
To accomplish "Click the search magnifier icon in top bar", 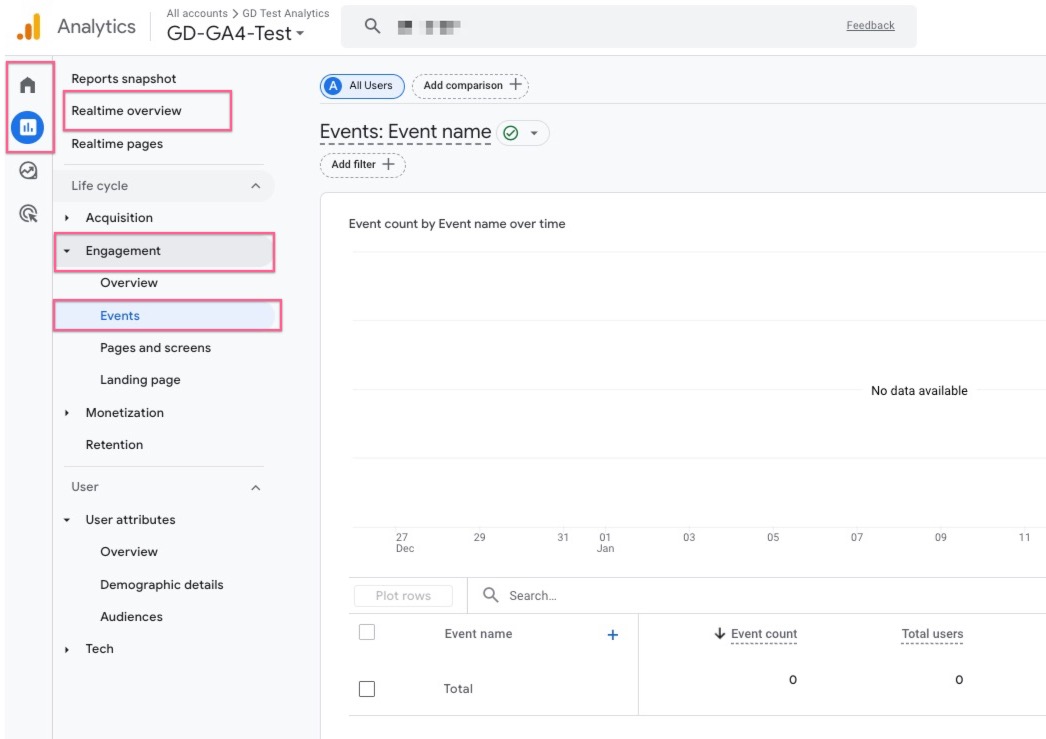I will (372, 26).
